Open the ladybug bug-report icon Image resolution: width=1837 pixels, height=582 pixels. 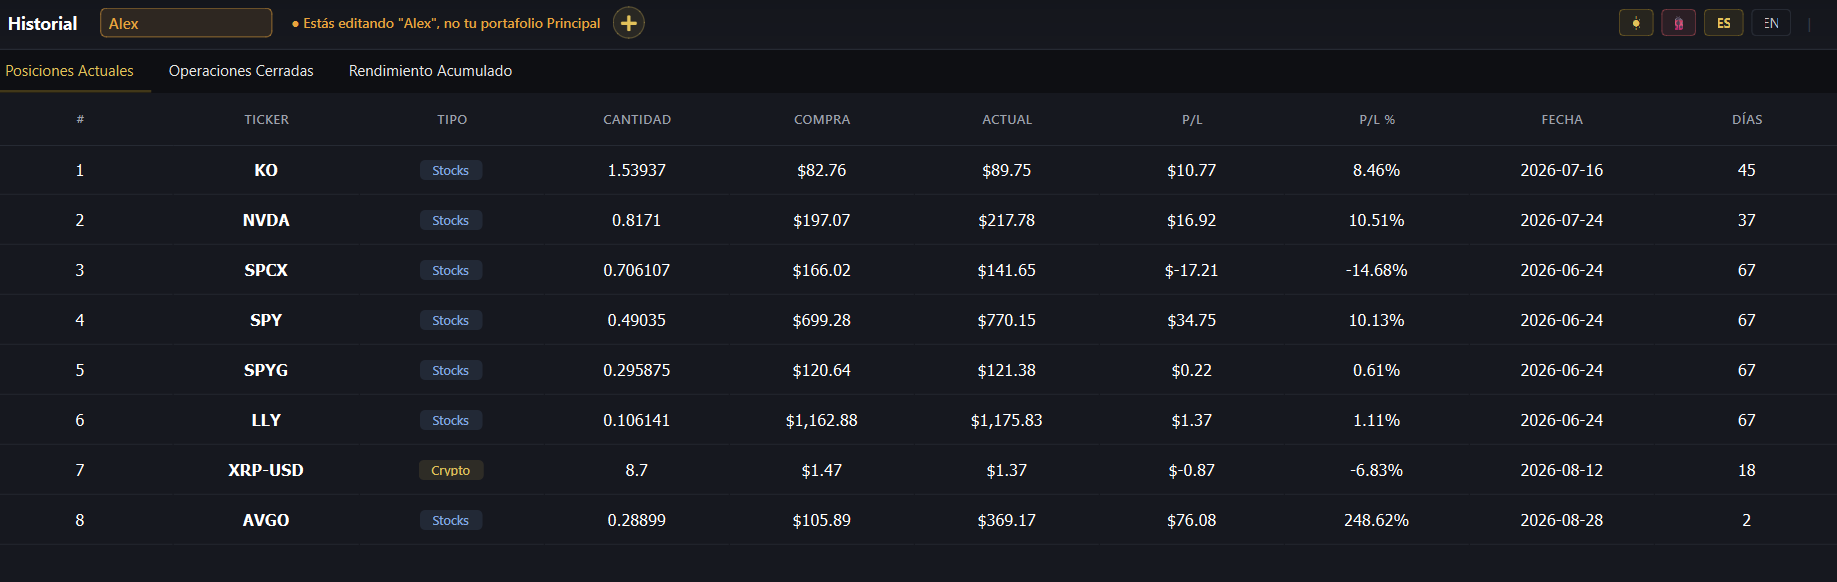pos(1678,23)
